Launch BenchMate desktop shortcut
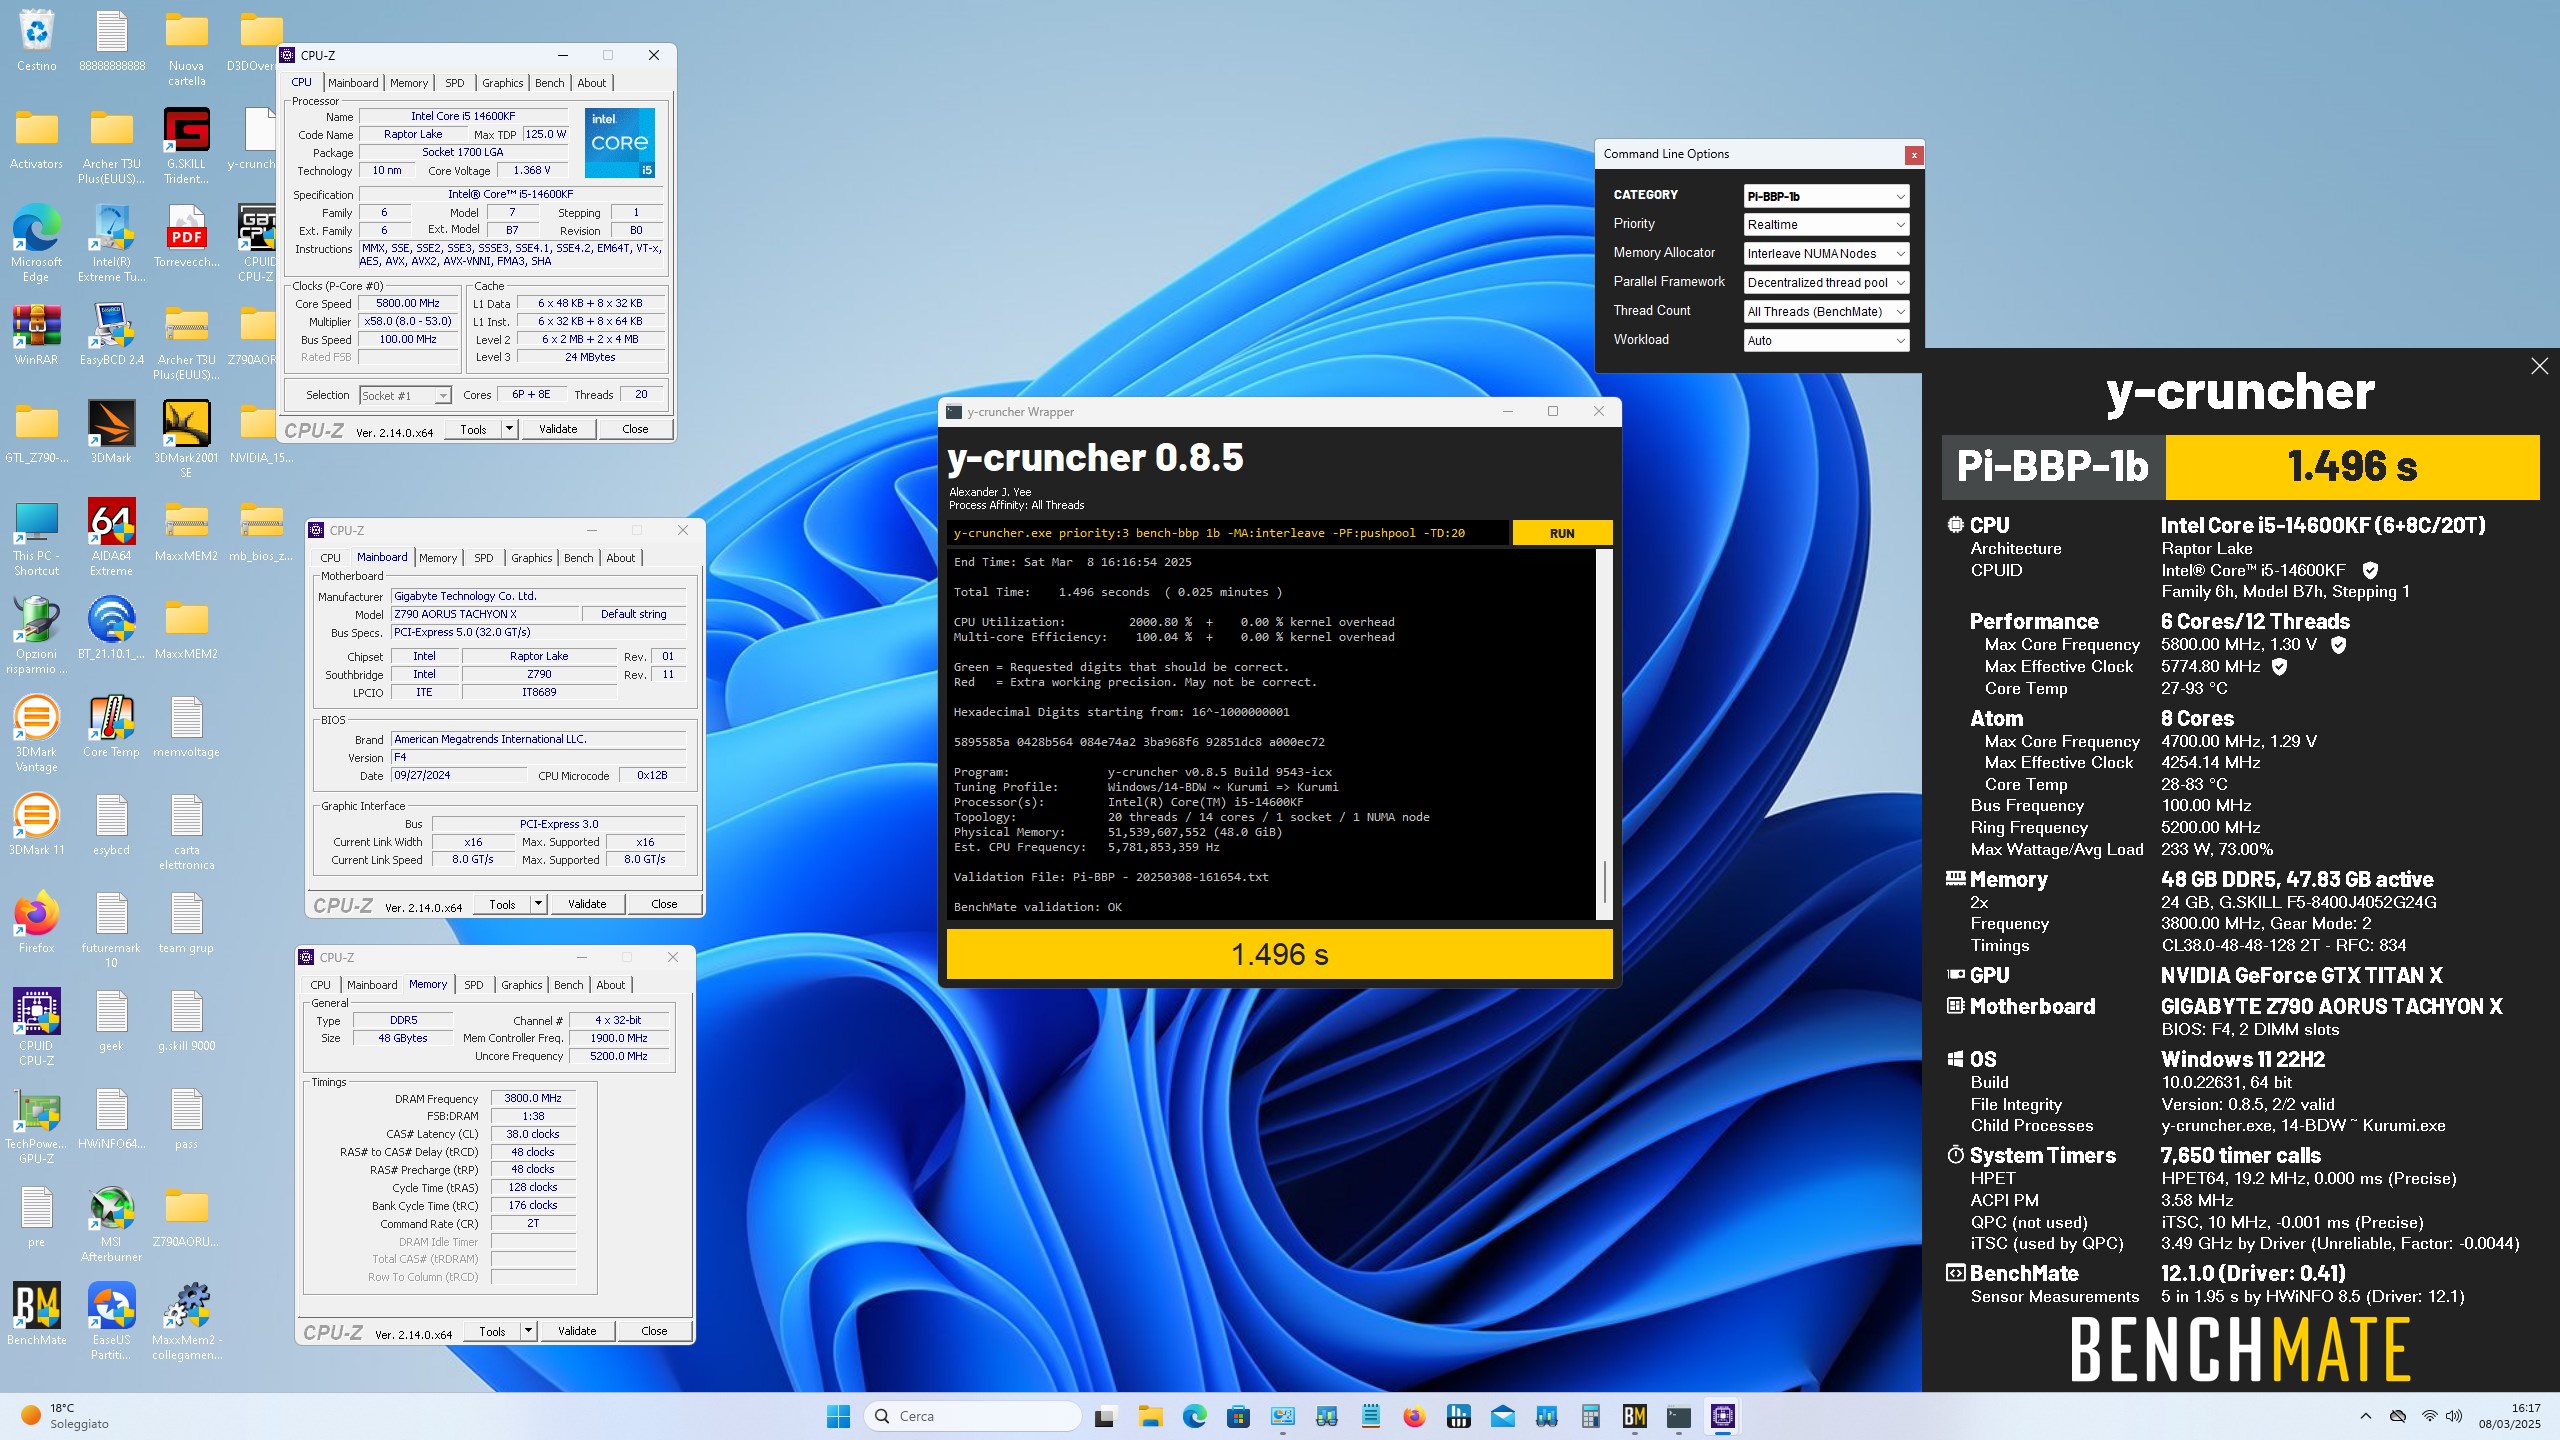This screenshot has height=1440, width=2560. [x=36, y=1314]
